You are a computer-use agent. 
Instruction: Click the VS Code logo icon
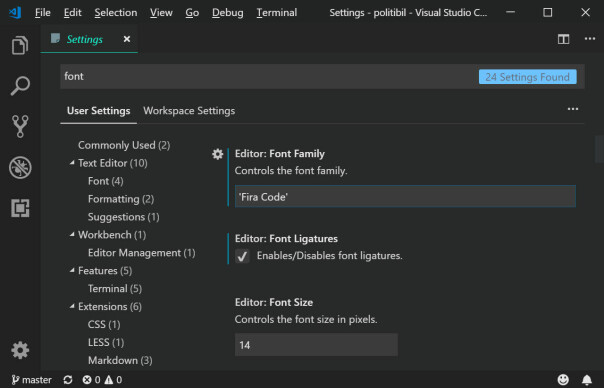[15, 12]
